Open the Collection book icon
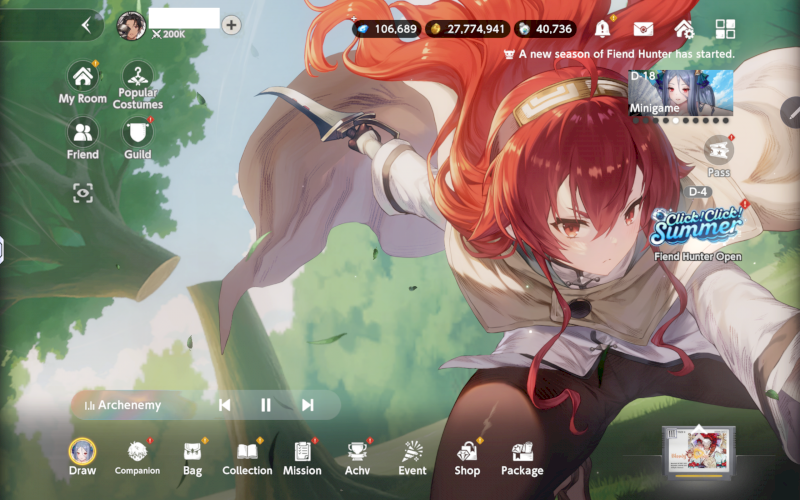This screenshot has height=500, width=800. (x=247, y=452)
